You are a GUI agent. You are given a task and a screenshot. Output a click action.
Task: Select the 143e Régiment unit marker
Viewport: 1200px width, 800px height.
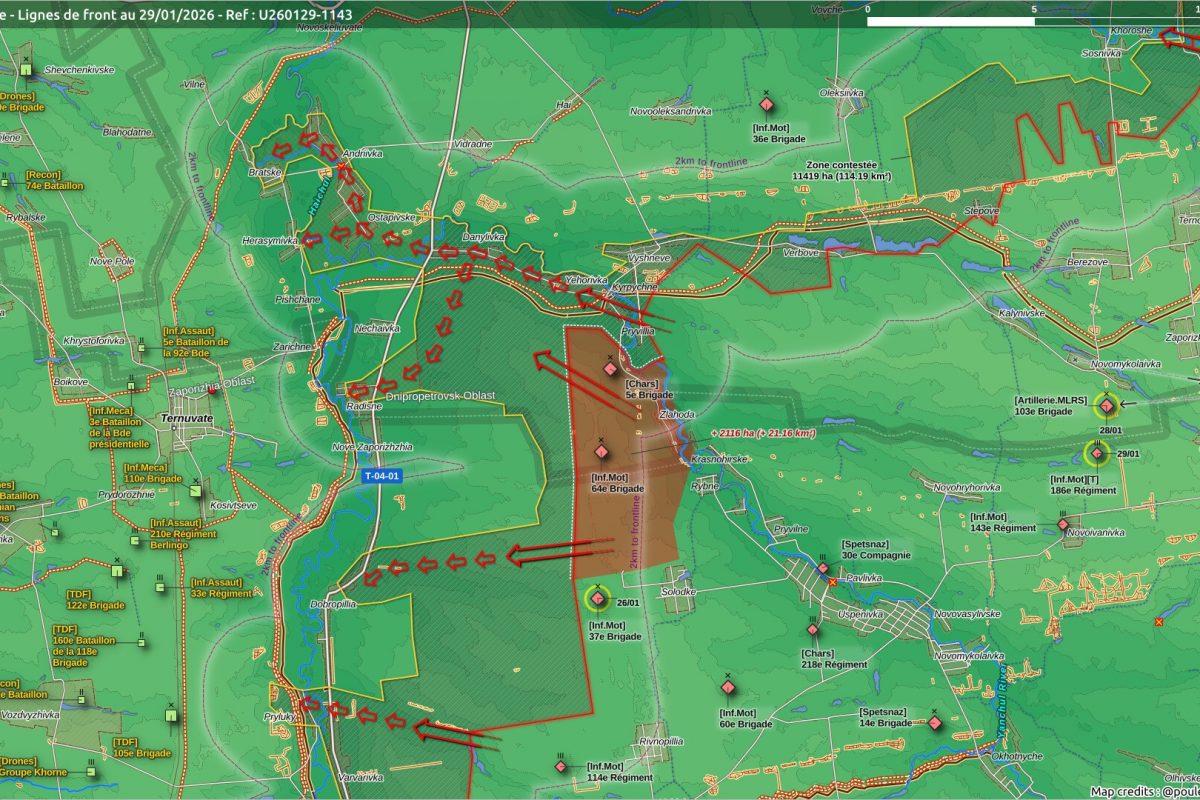click(x=1063, y=524)
